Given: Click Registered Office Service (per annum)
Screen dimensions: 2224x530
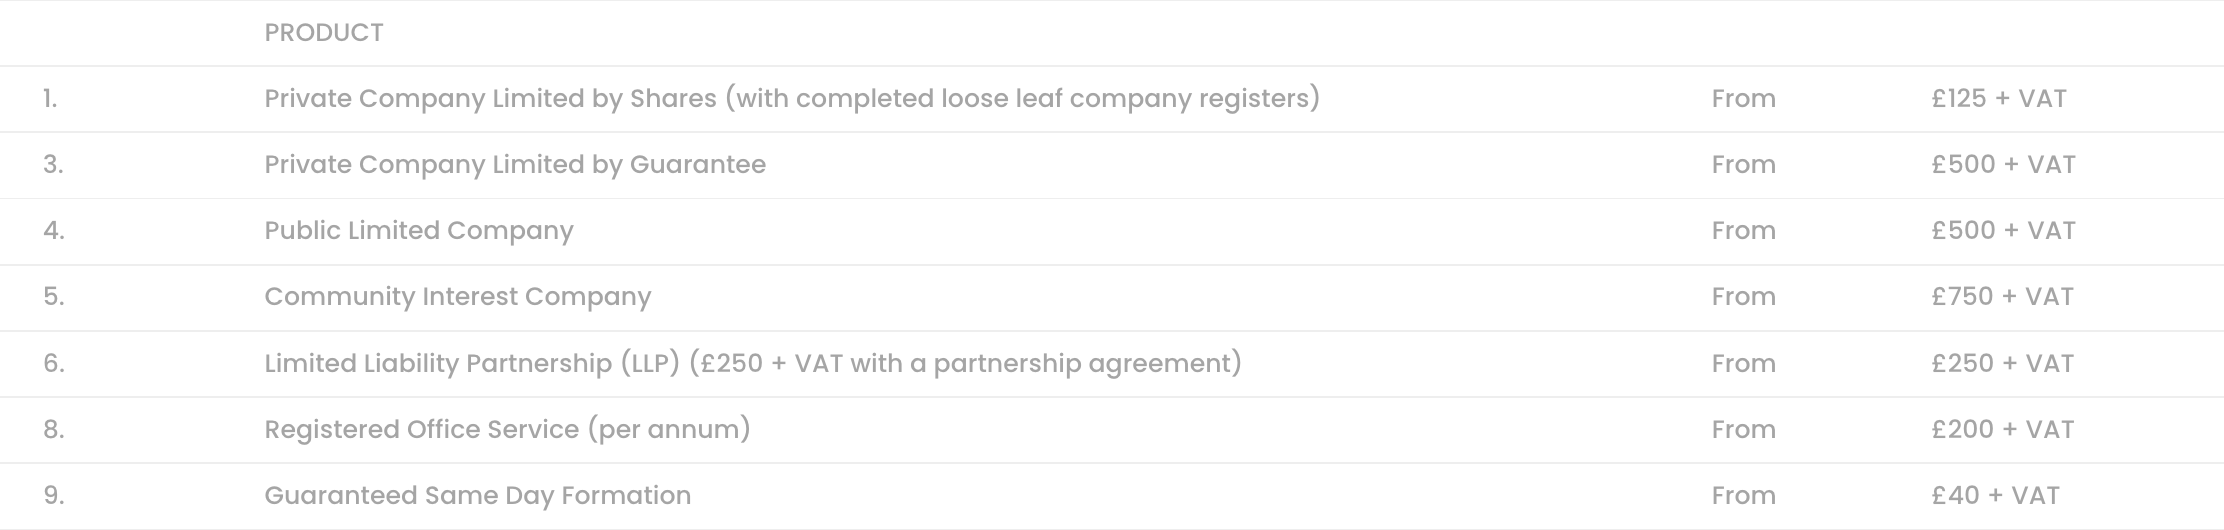Looking at the screenshot, I should [x=507, y=430].
